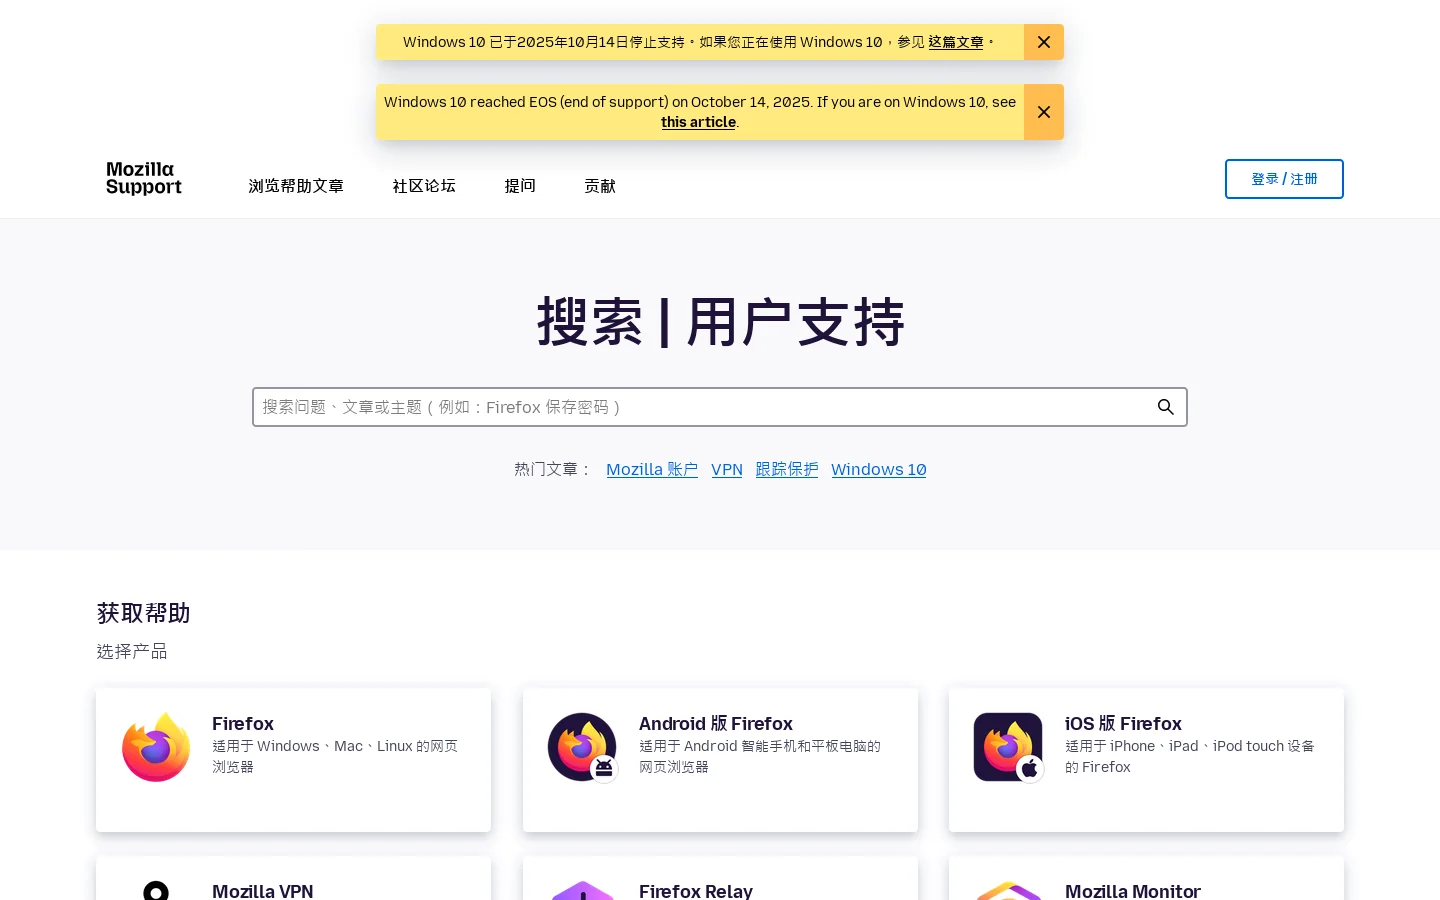Viewport: 1440px width, 900px height.
Task: Go to the Mozilla Support home logo
Action: click(x=144, y=178)
